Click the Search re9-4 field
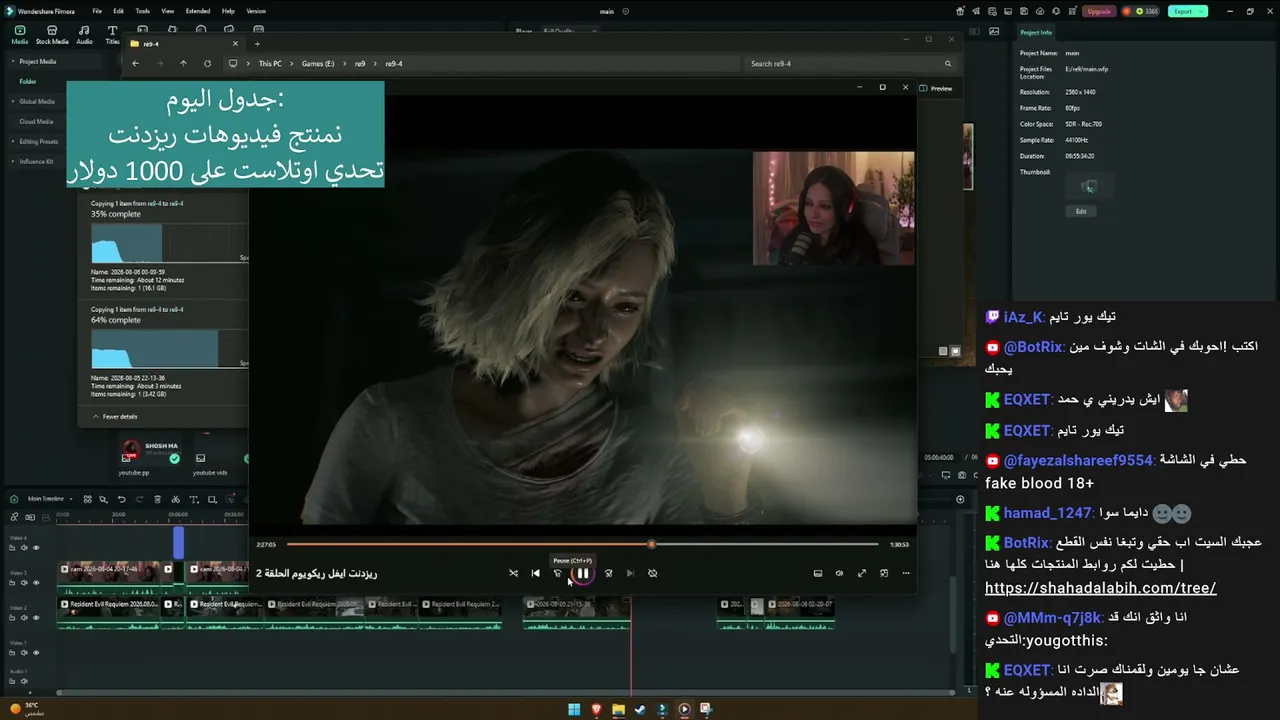 [x=848, y=64]
